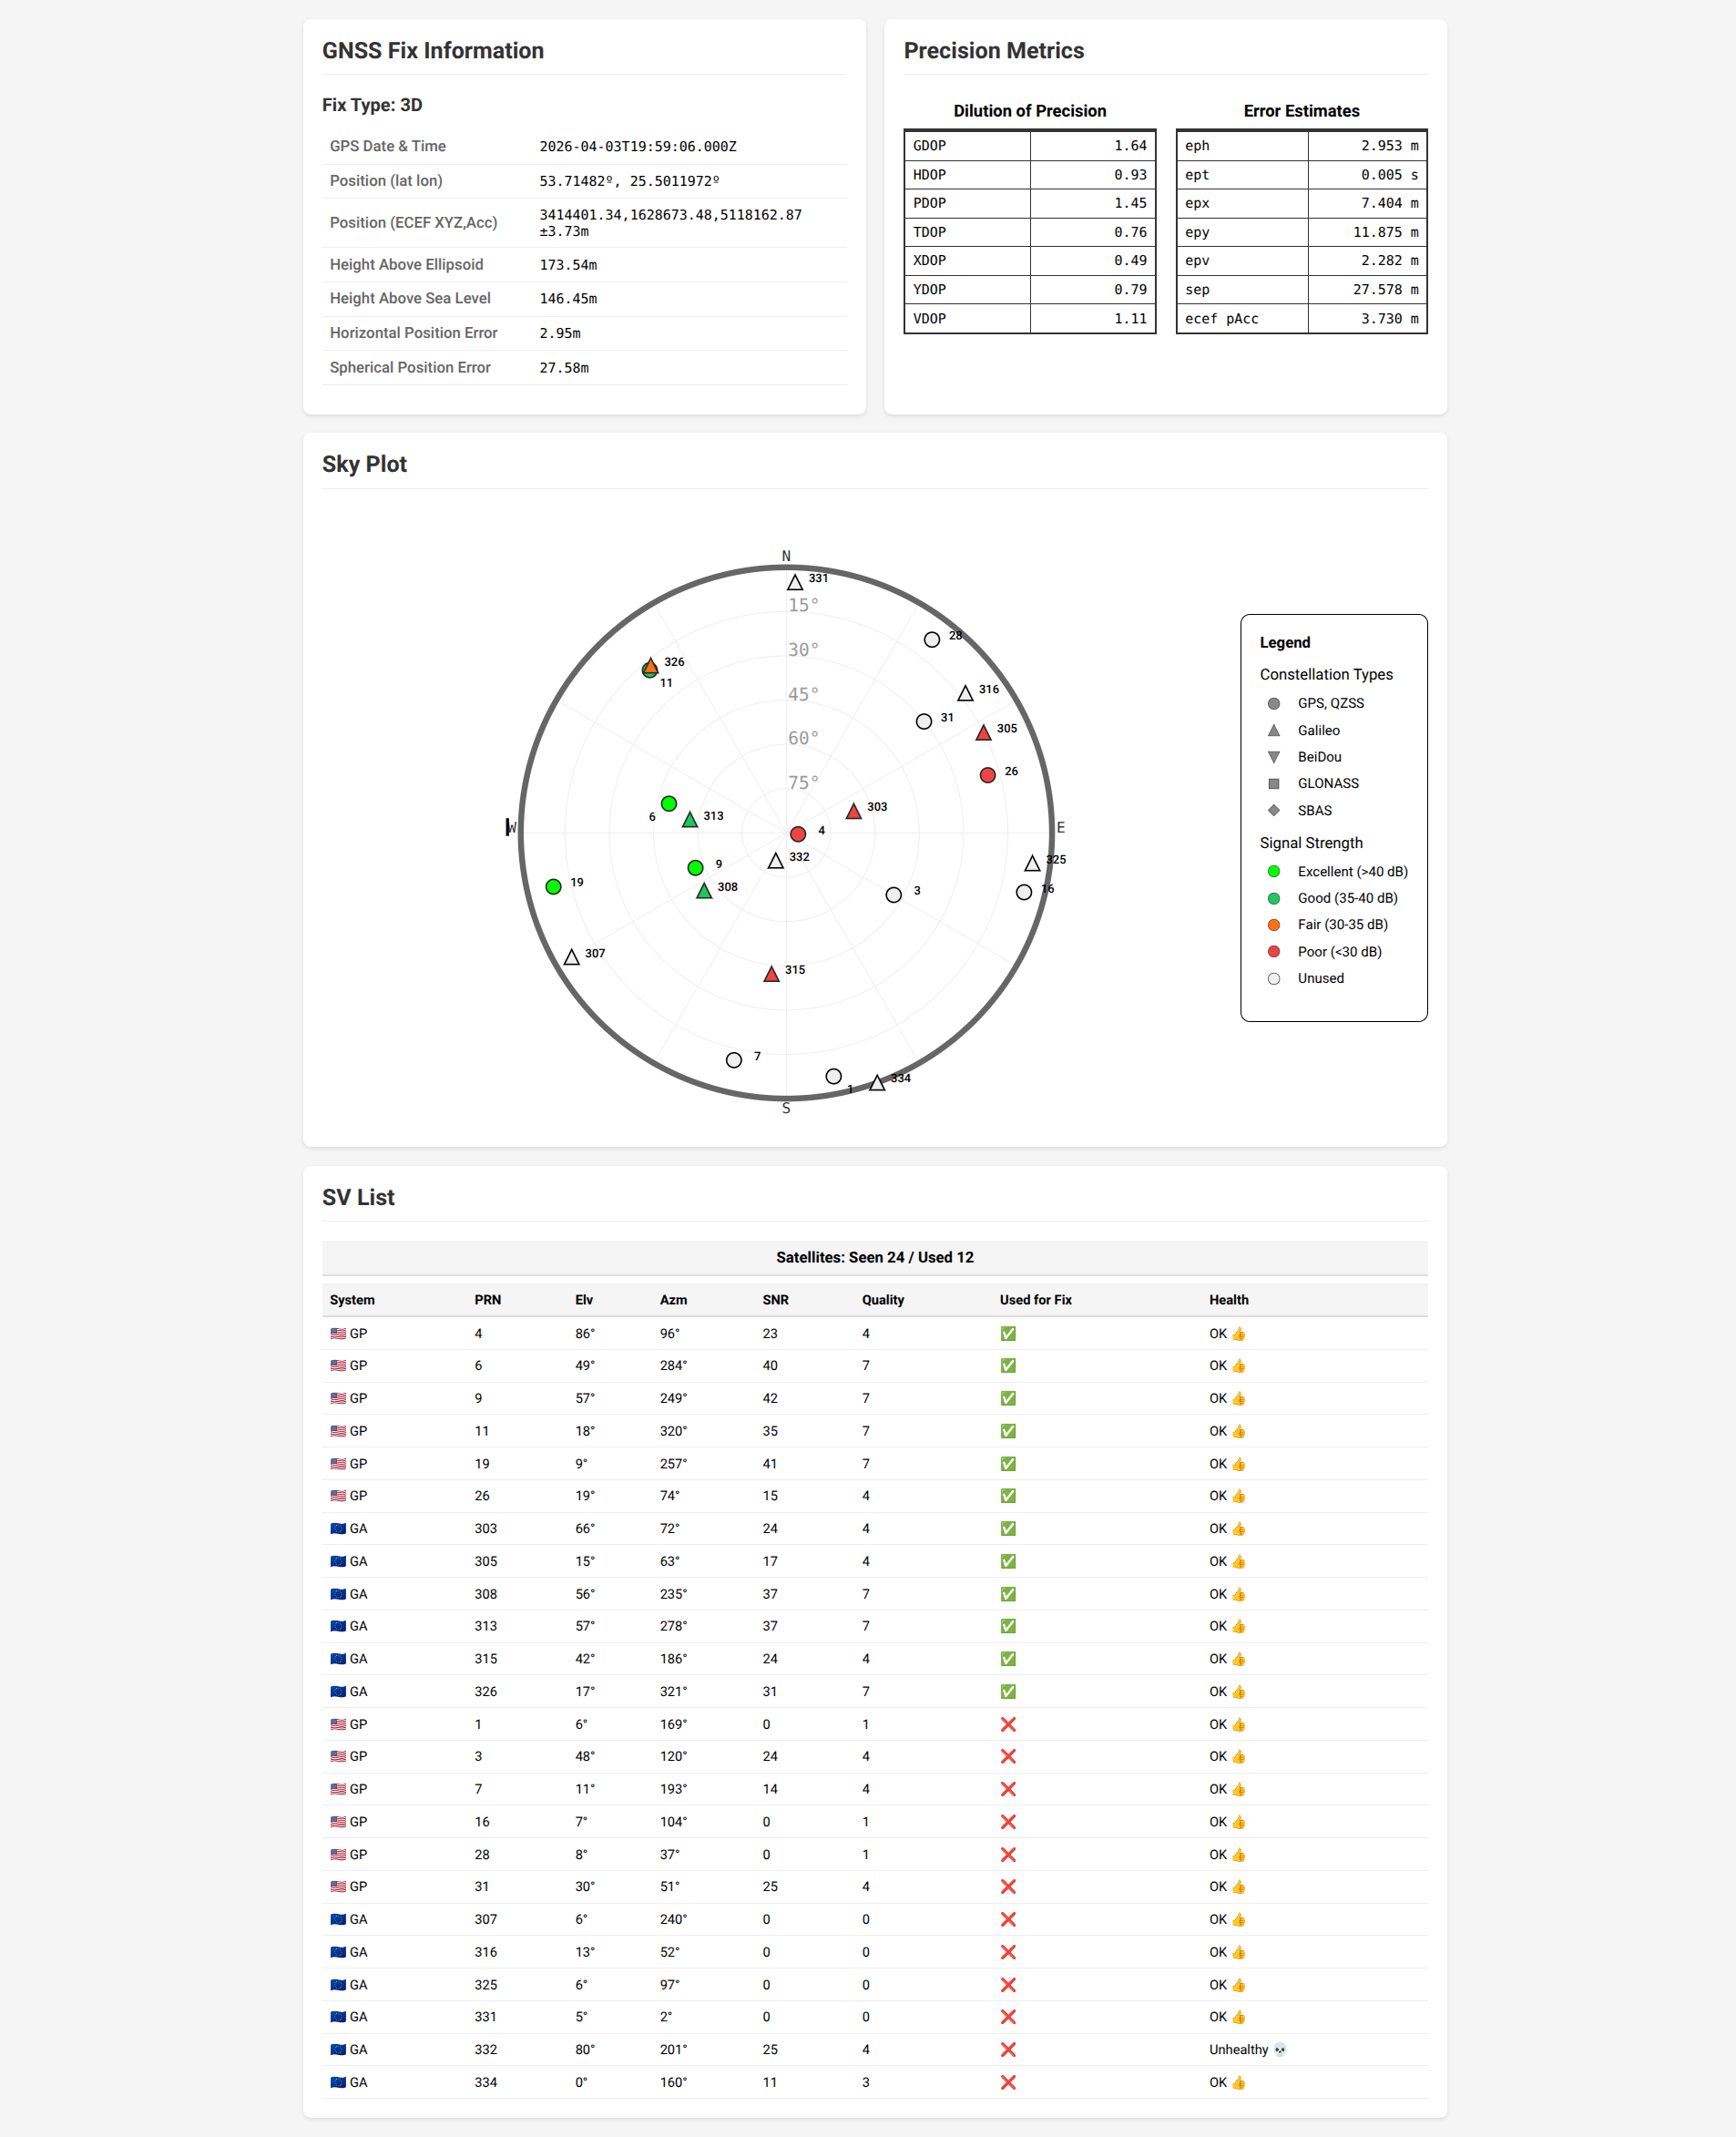The height and width of the screenshot is (2137, 1736).
Task: Click the Used for Fix column header
Action: tap(1035, 1299)
